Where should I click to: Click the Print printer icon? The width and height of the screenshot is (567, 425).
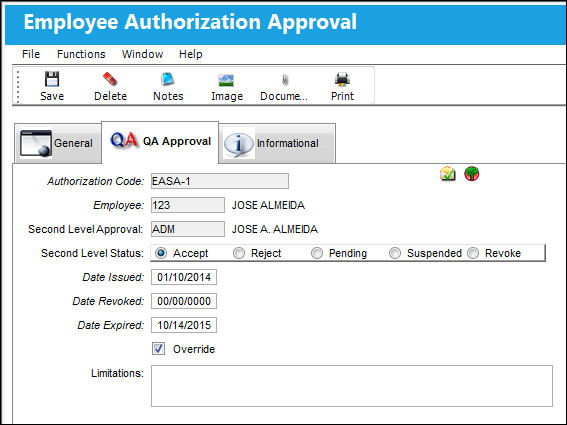342,80
